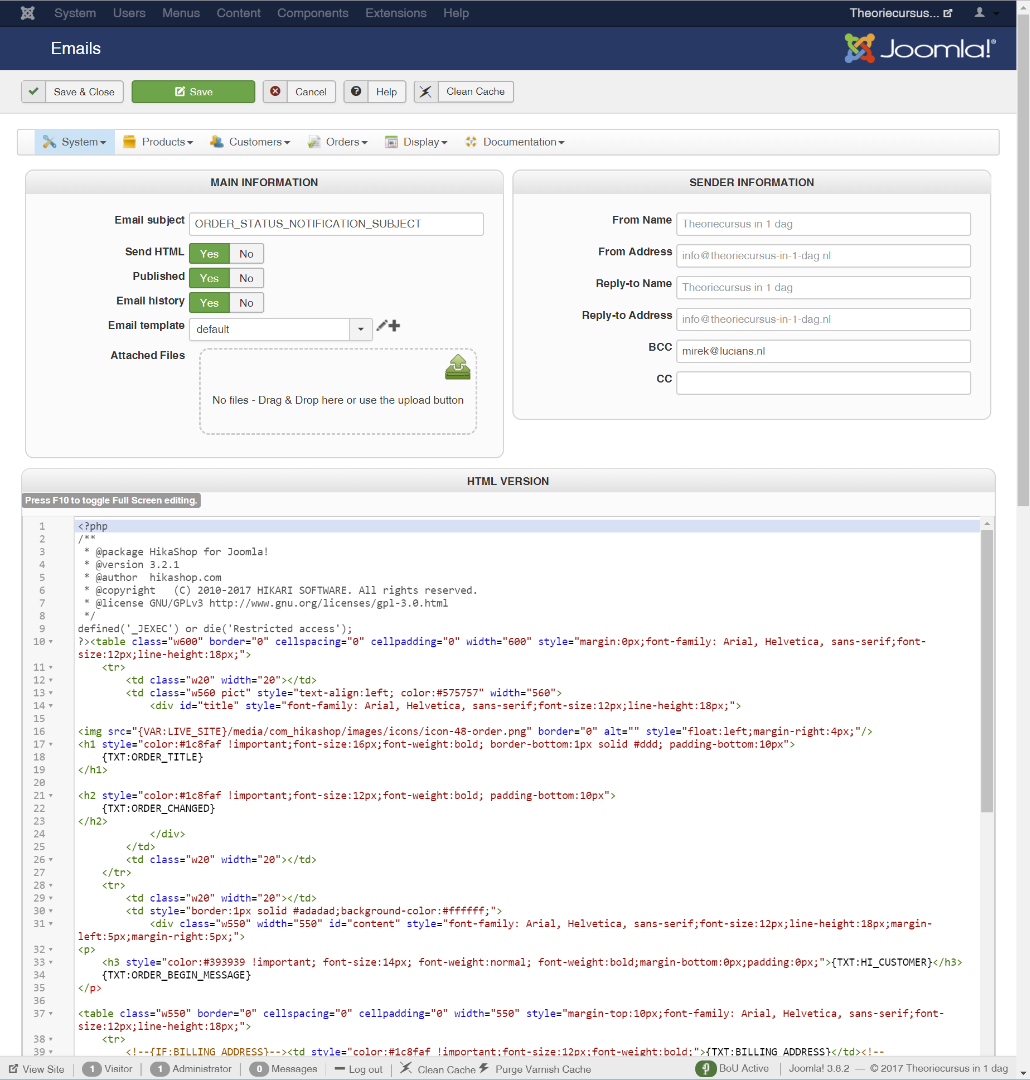Set Published to No

point(246,278)
